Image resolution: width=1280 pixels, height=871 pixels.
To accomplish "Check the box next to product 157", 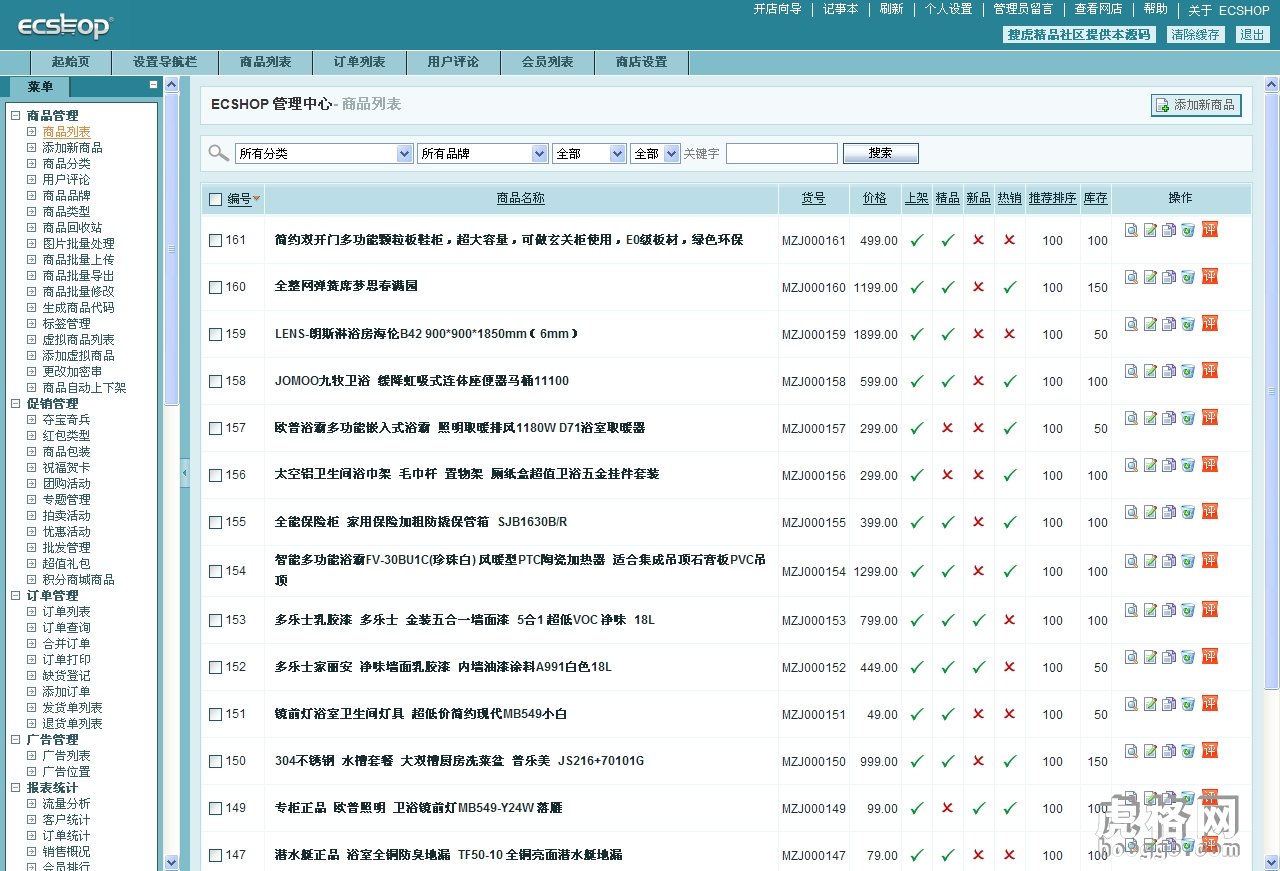I will (x=215, y=428).
